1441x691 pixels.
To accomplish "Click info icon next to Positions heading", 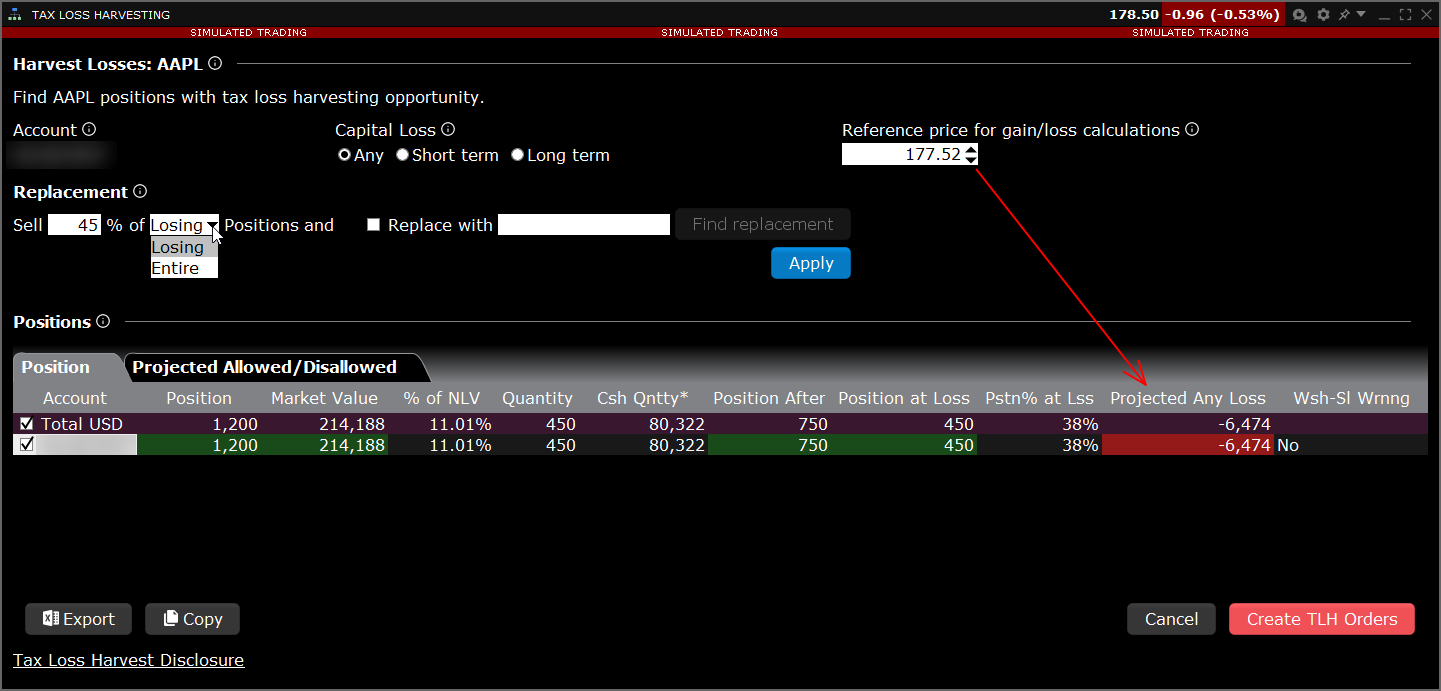I will pyautogui.click(x=103, y=322).
